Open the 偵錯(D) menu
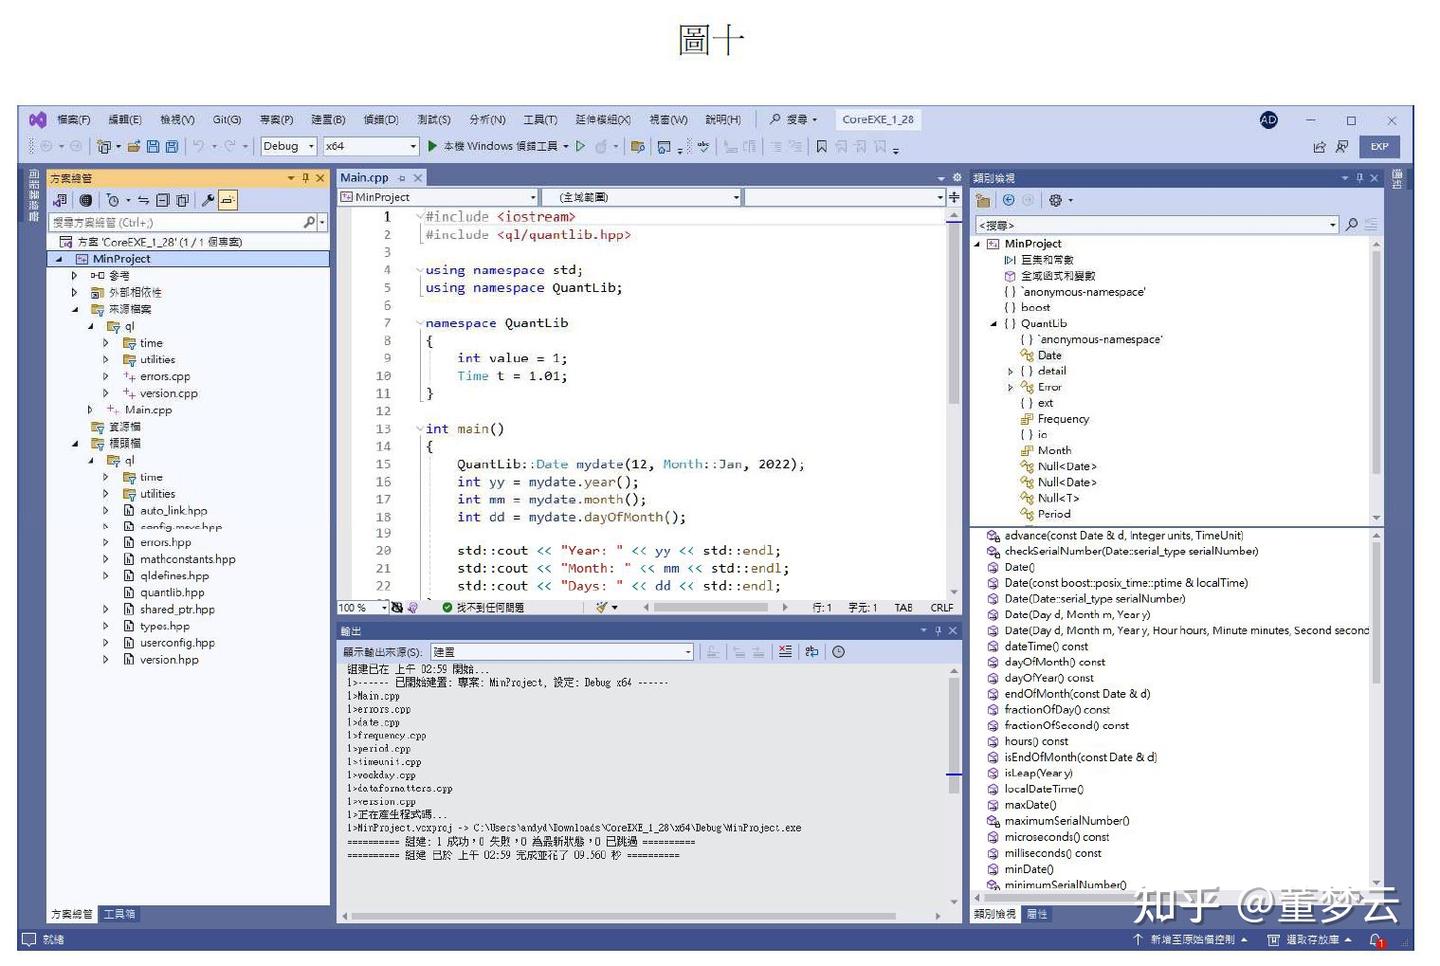Image resolution: width=1440 pixels, height=966 pixels. 380,119
